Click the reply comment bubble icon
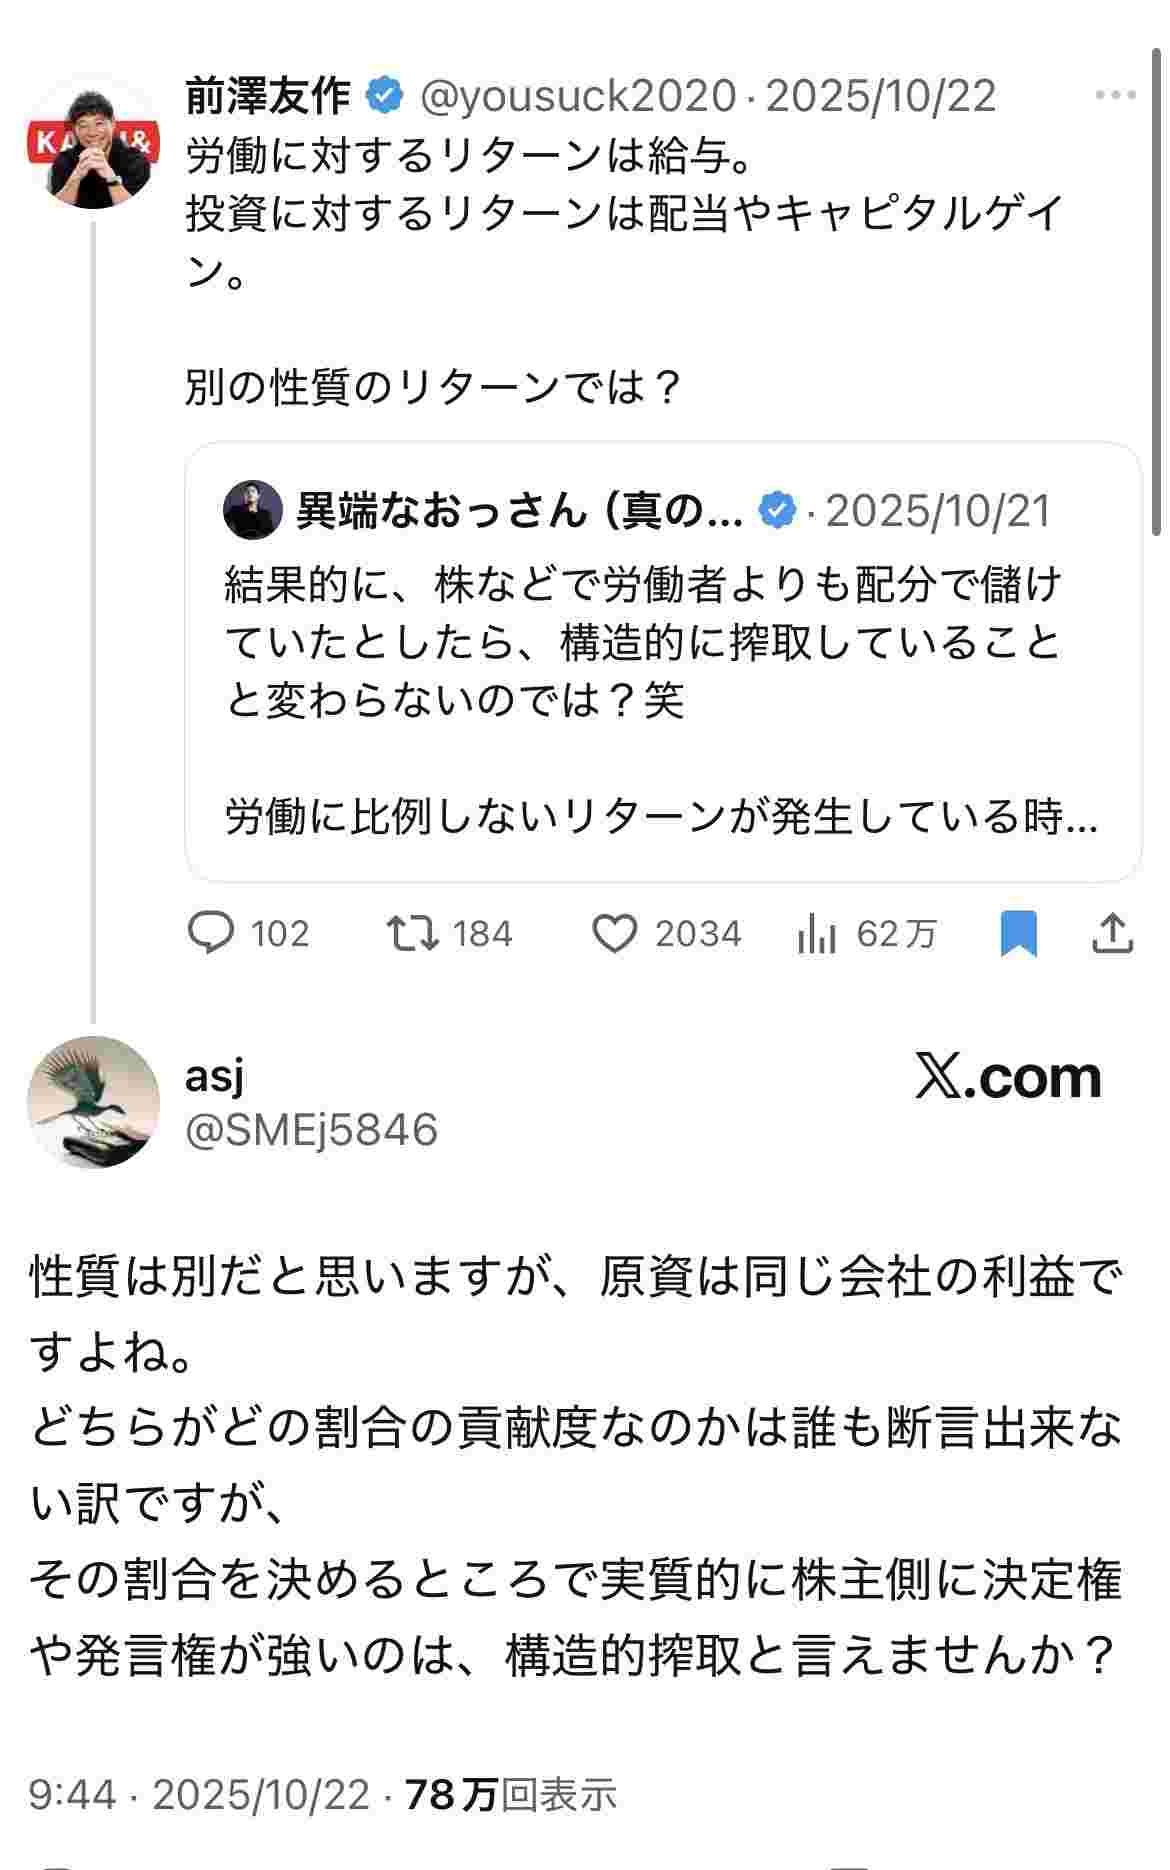This screenshot has height=1870, width=1170. [211, 933]
